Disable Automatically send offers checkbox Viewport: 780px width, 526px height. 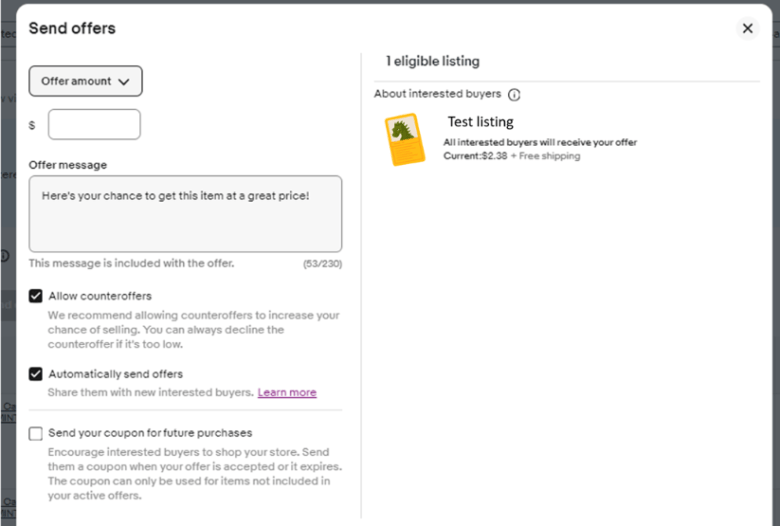(36, 374)
